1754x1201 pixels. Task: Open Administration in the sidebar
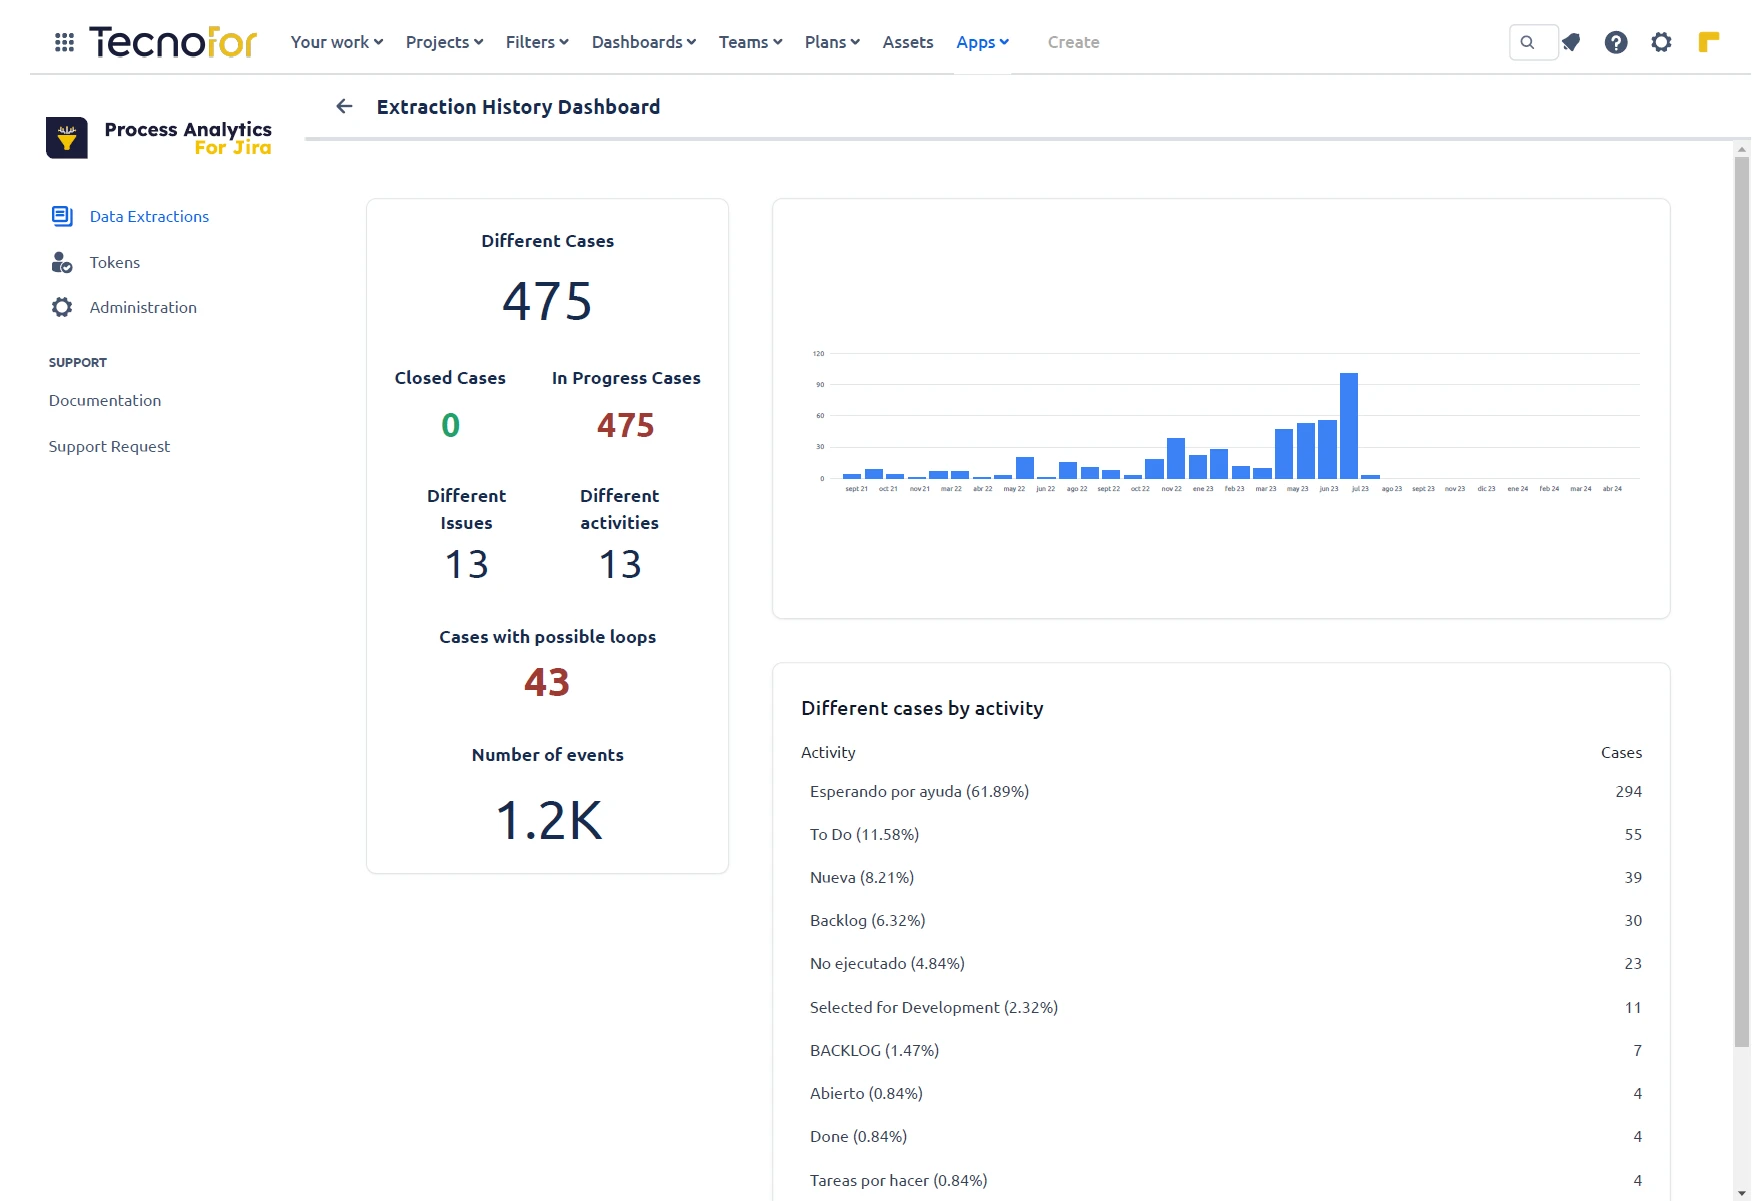point(143,307)
